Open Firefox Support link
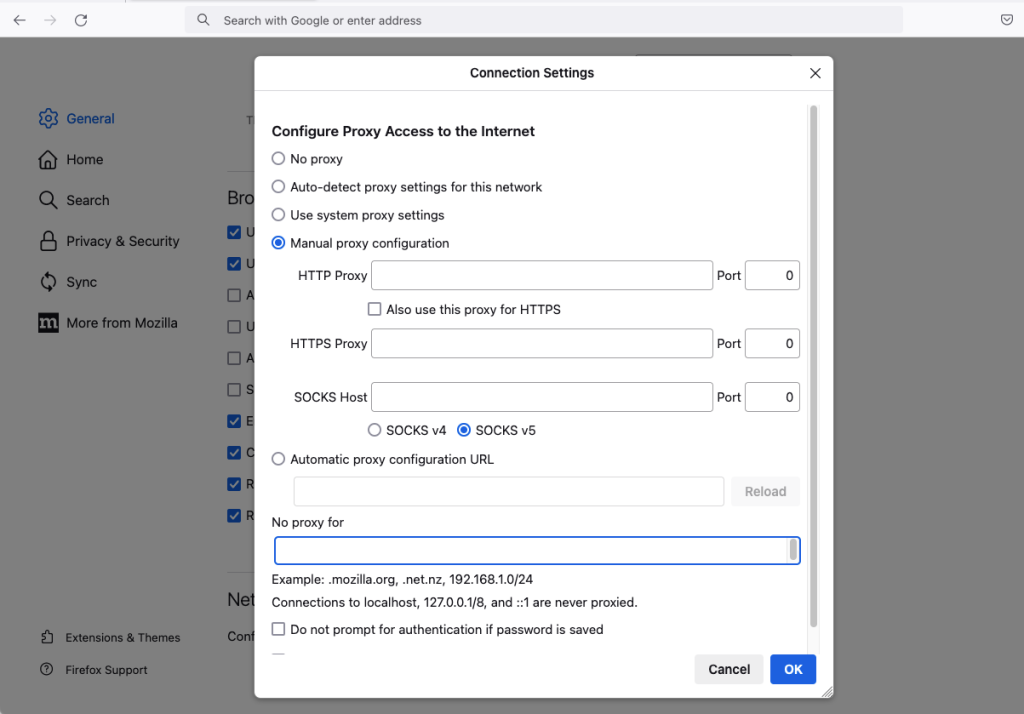Screen dimensions: 1024x714 [106, 670]
